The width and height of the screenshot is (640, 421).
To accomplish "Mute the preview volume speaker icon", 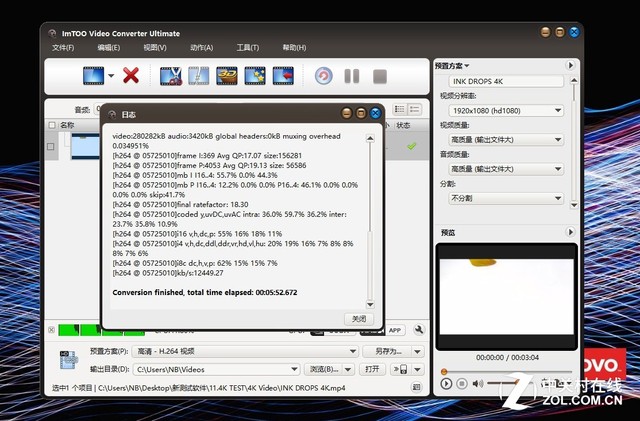I will [x=477, y=383].
